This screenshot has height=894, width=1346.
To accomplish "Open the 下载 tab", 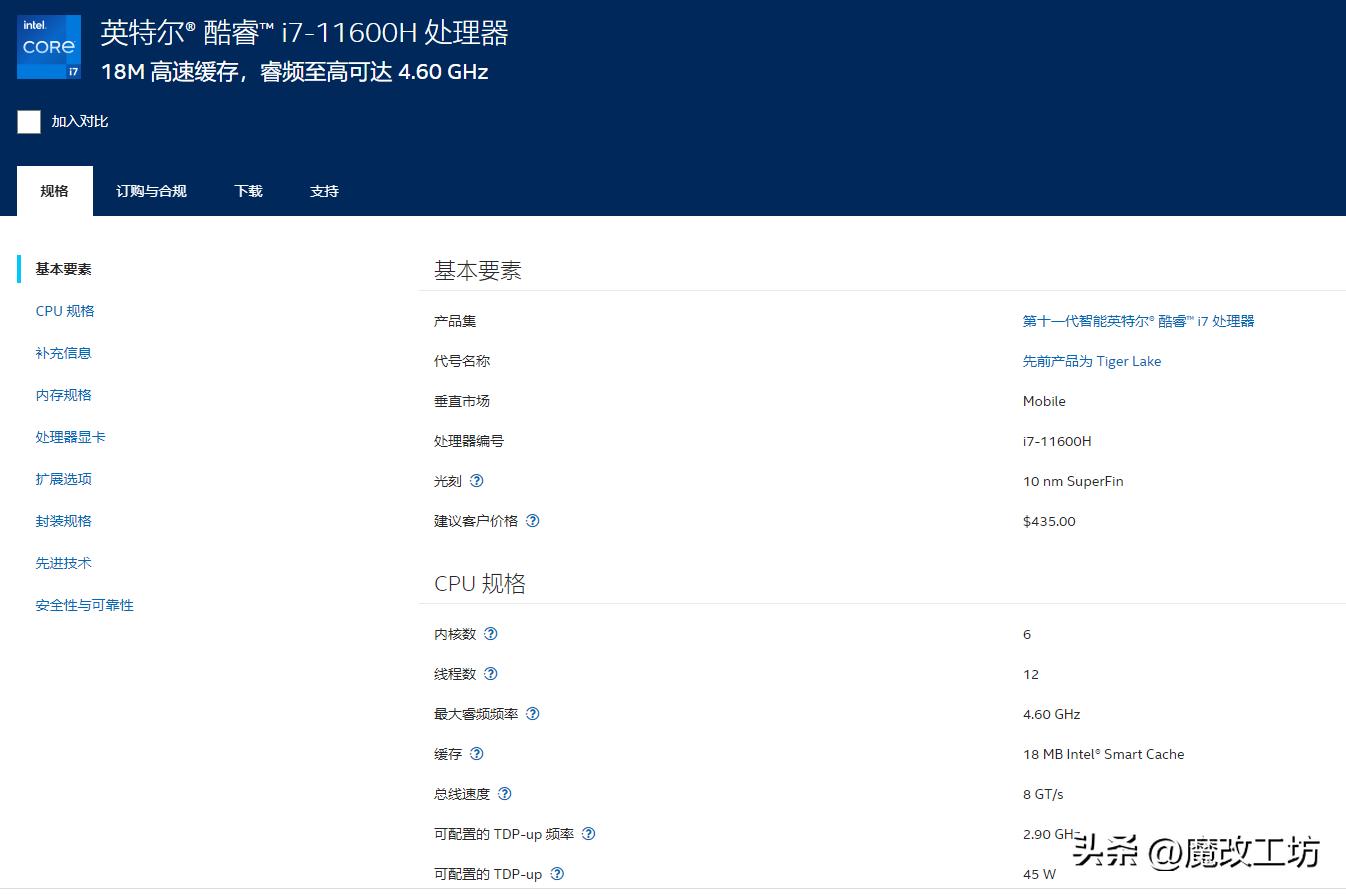I will tap(247, 190).
